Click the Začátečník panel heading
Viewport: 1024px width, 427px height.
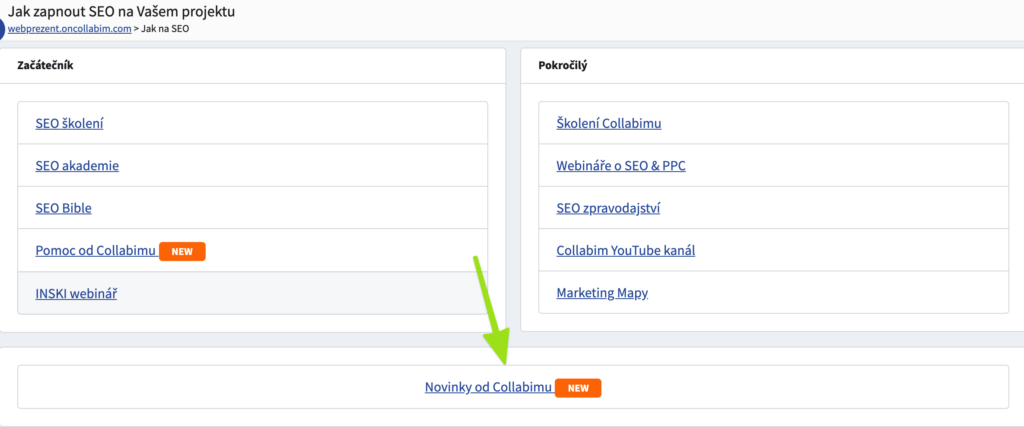tap(45, 65)
